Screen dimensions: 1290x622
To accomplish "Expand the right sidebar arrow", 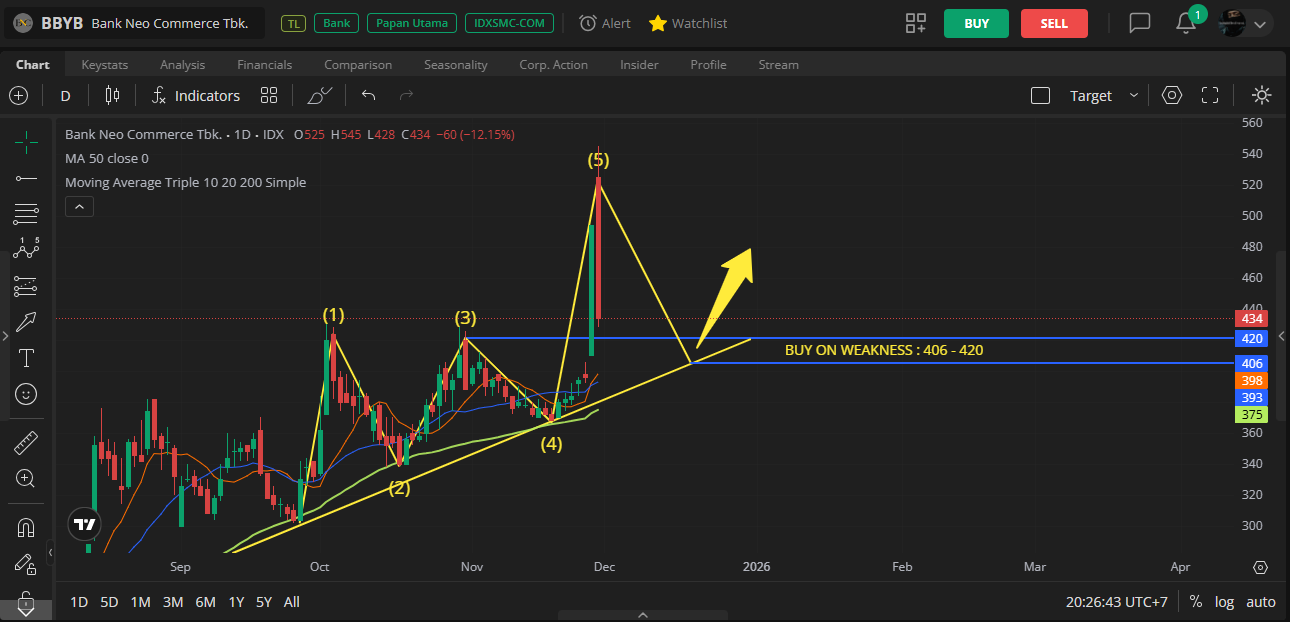I will (1282, 337).
